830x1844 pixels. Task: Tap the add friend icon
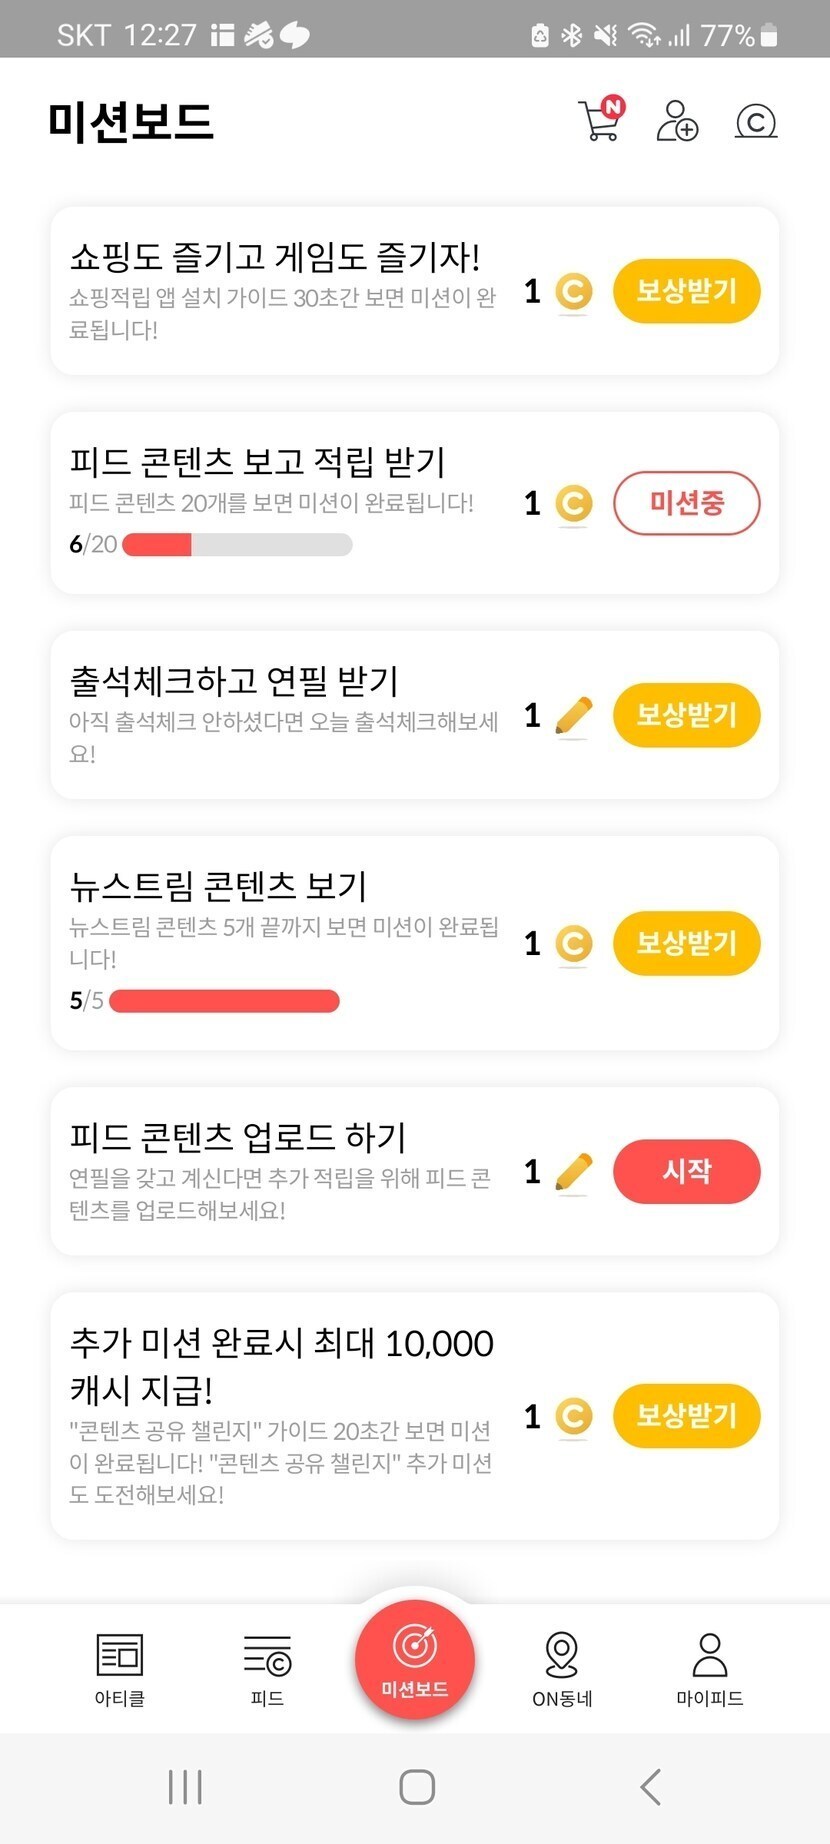[x=677, y=122]
